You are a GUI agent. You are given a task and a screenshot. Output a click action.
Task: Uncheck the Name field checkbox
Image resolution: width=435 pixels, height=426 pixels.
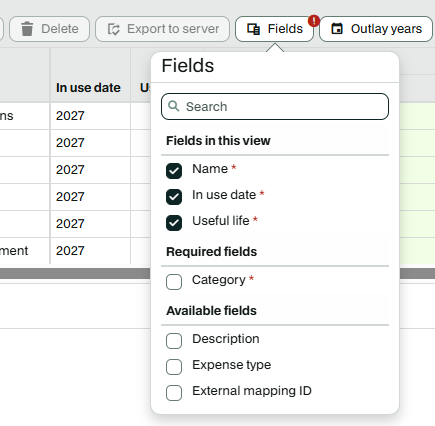(174, 171)
